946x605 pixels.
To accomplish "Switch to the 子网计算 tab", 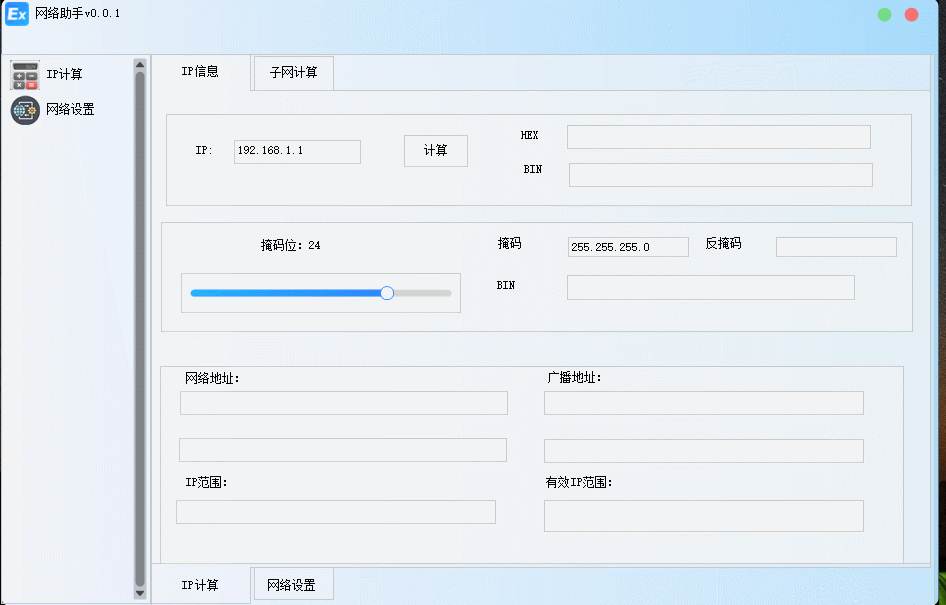I will 293,73.
